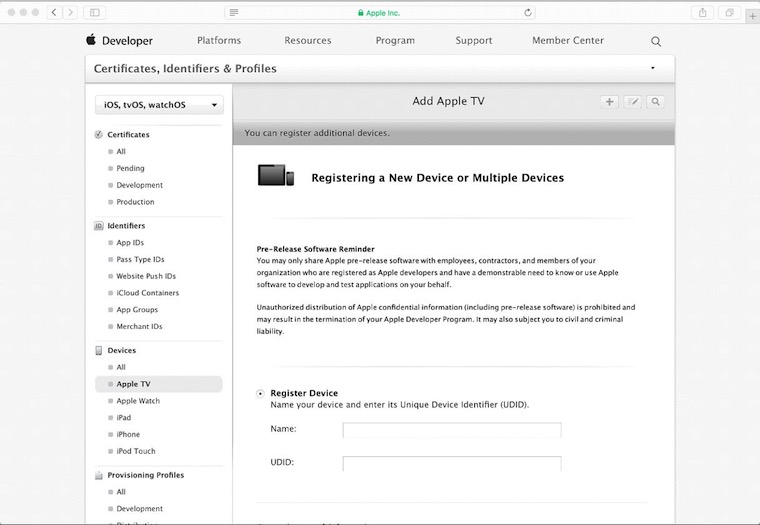The image size is (760, 525).
Task: Click the Developer home link
Action: (127, 41)
